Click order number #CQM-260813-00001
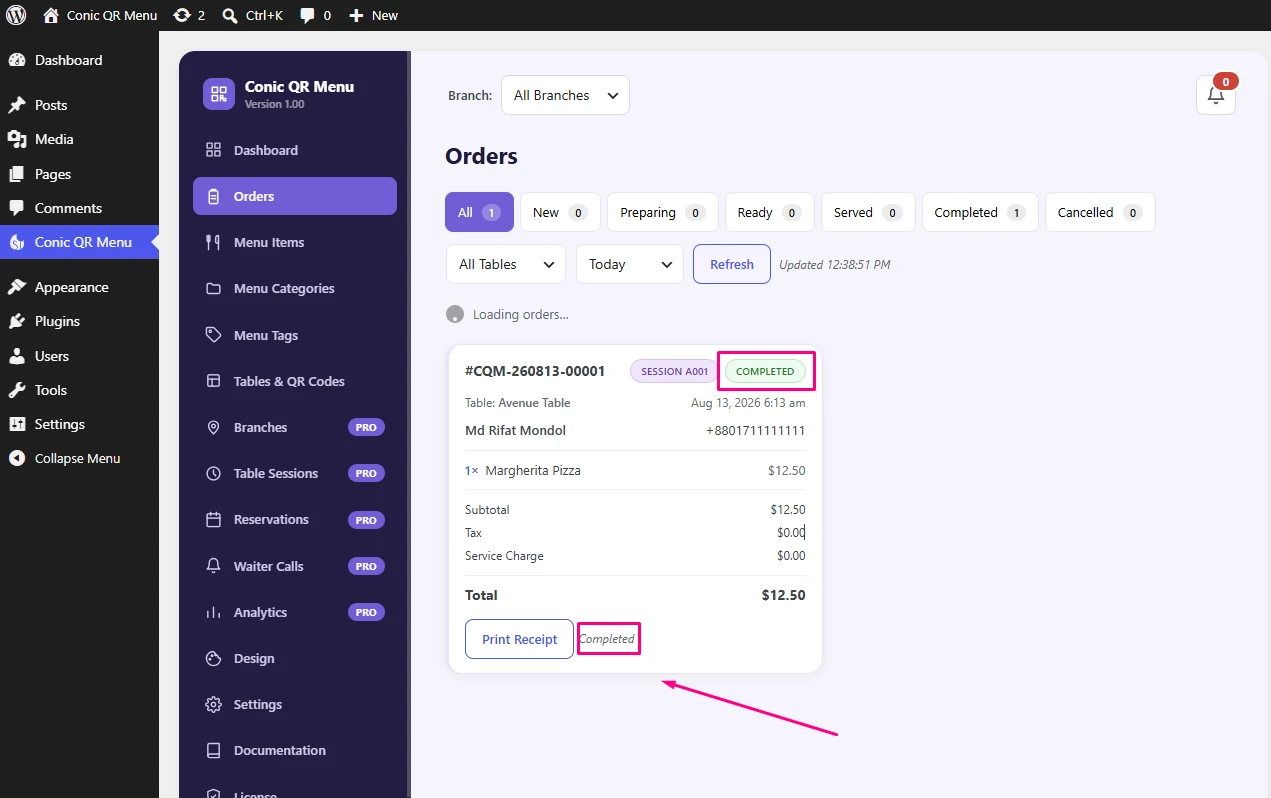This screenshot has height=798, width=1271. 535,371
